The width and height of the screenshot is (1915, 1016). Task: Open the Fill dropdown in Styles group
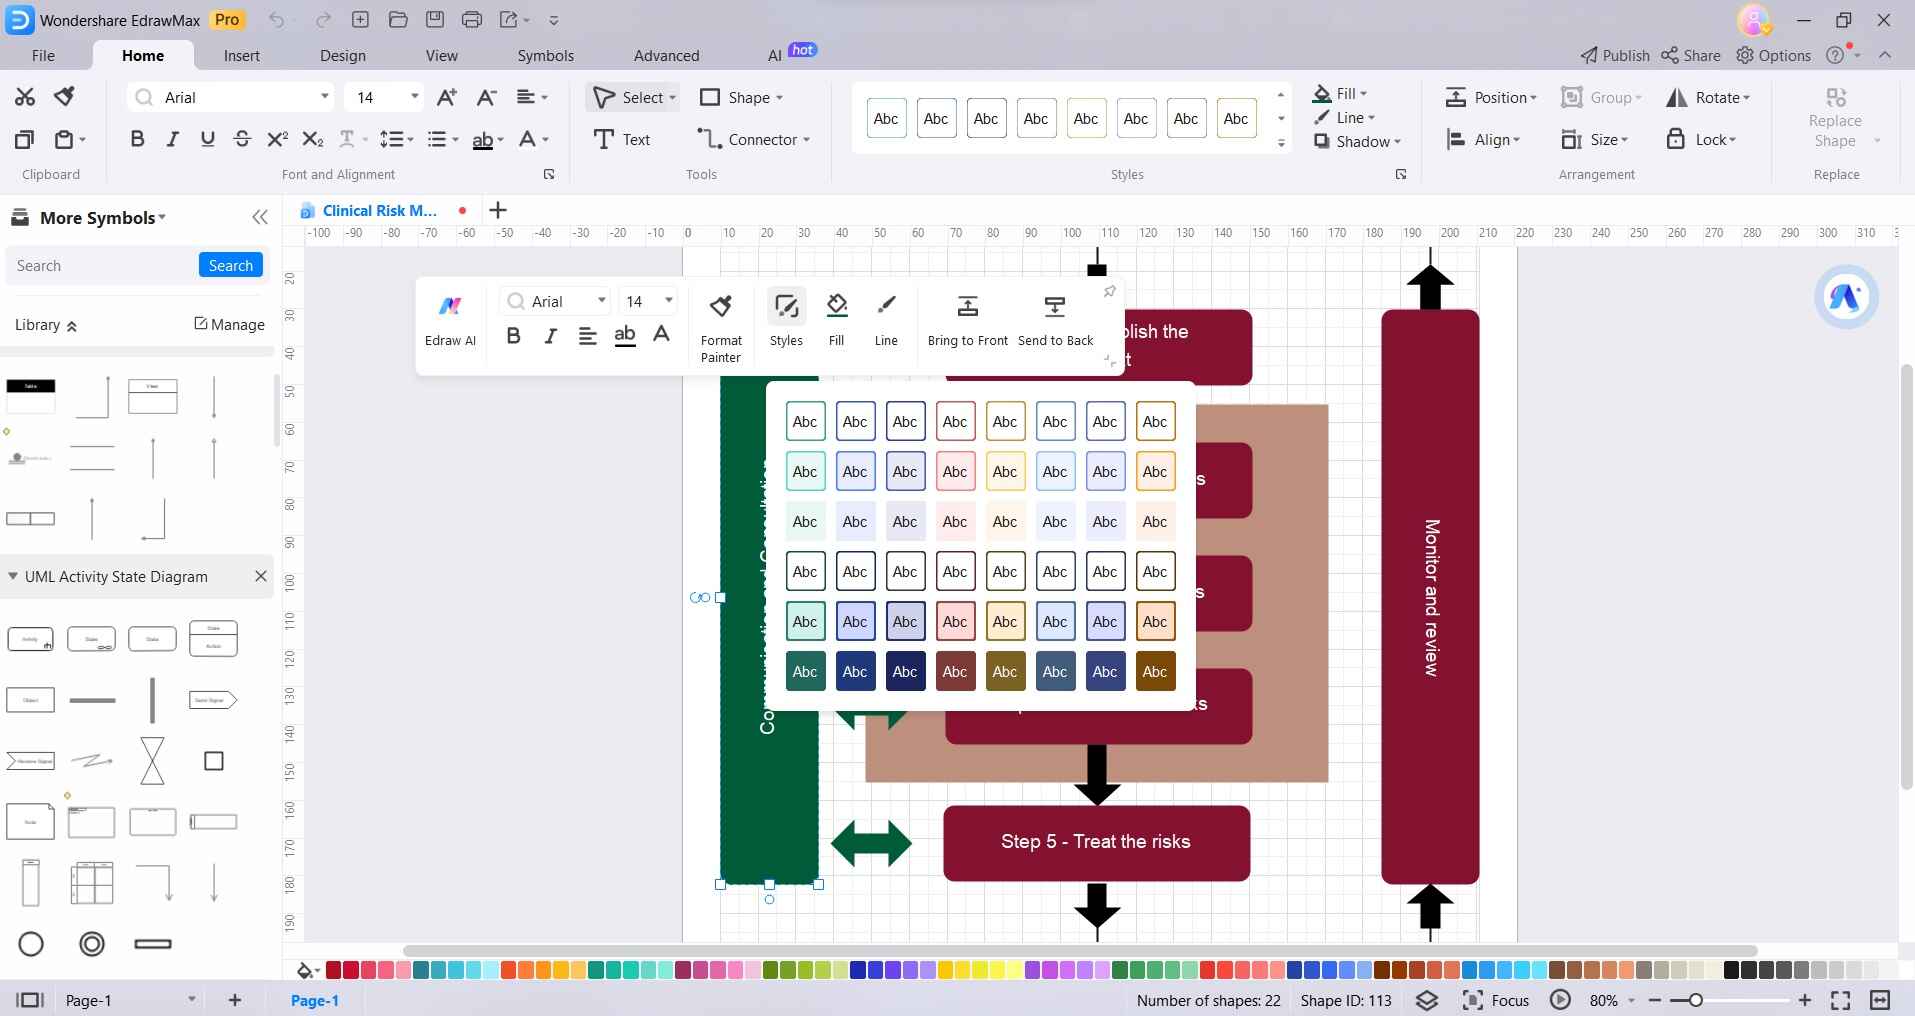point(1340,93)
